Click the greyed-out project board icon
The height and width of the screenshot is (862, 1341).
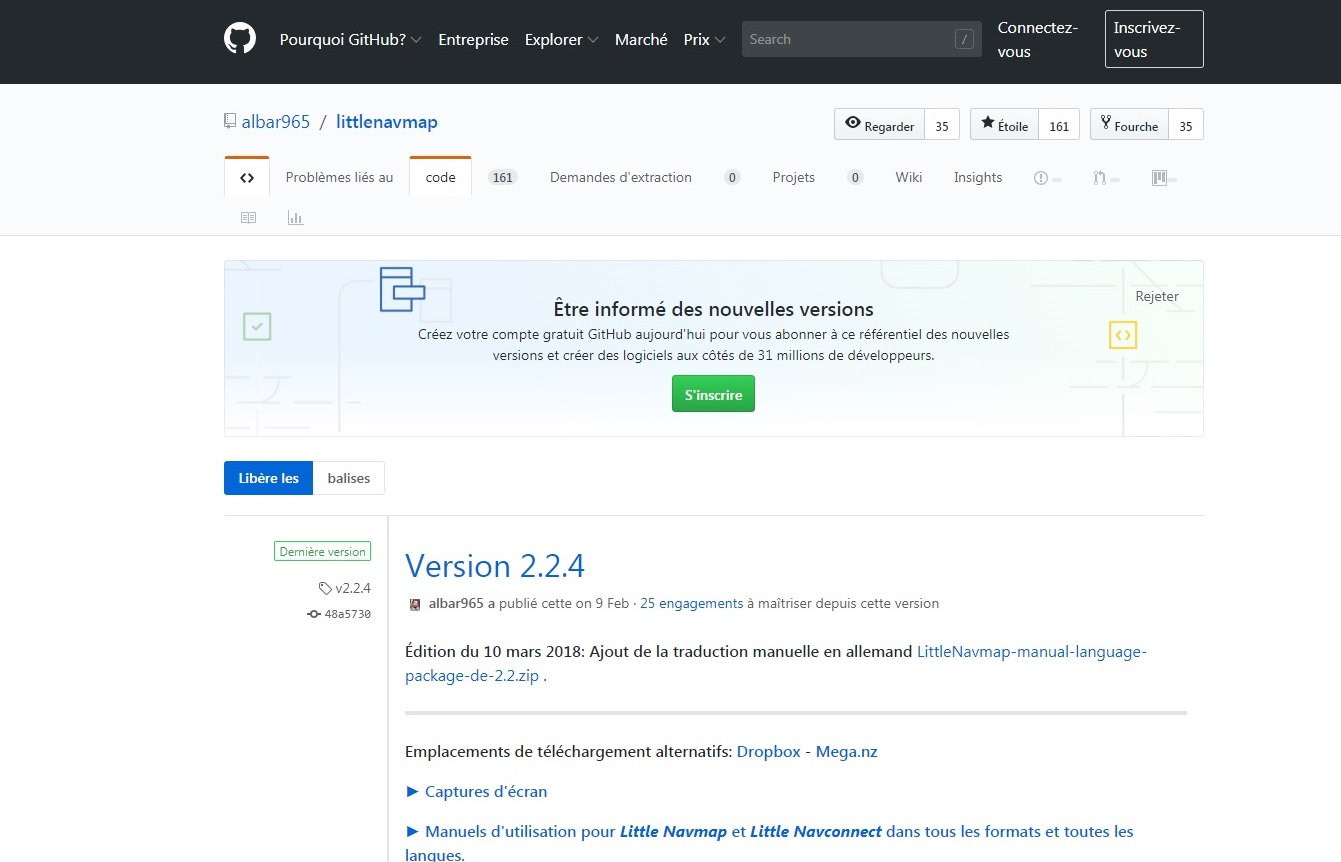1160,178
